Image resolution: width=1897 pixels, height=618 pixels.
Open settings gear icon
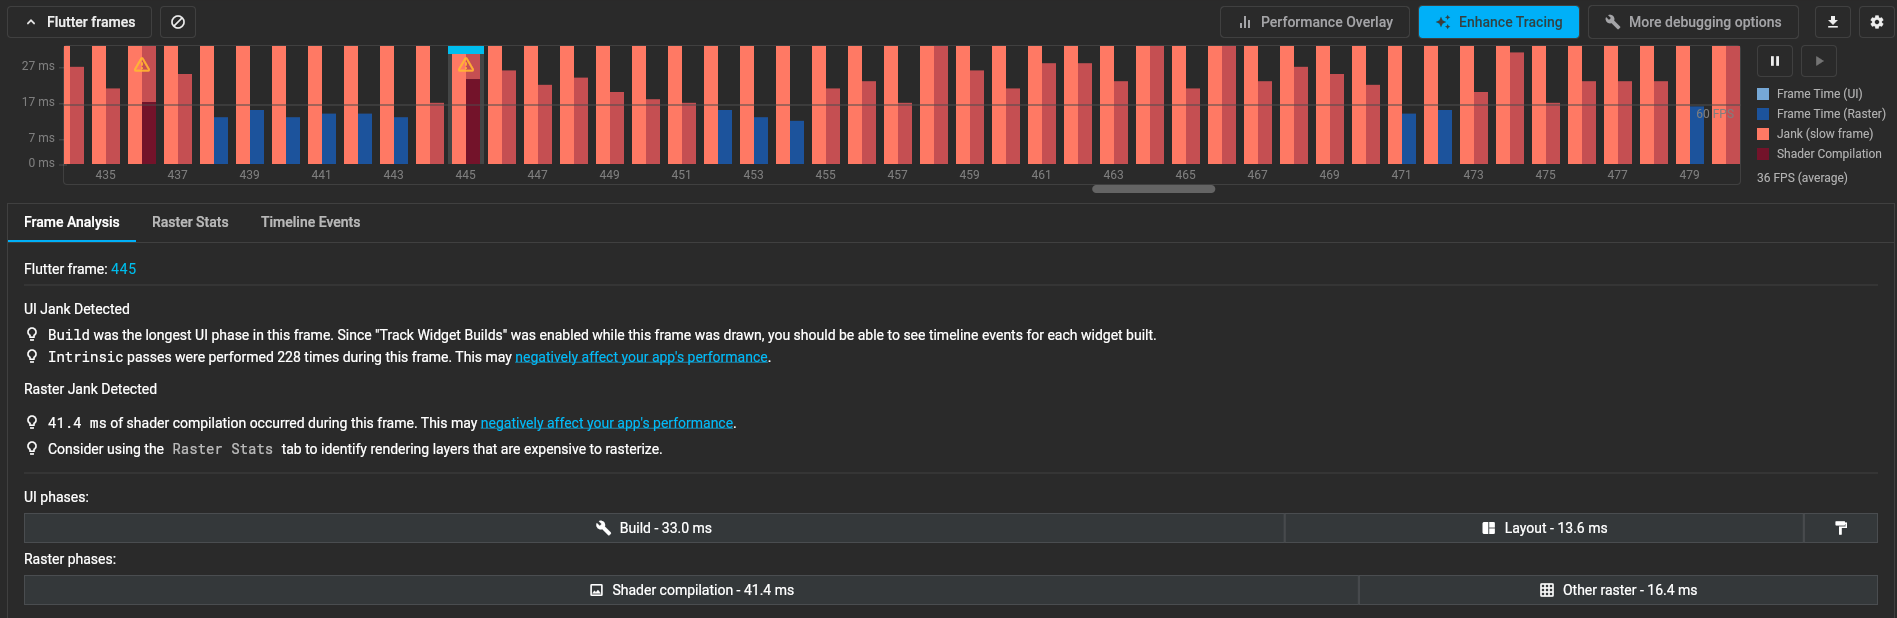[1876, 22]
